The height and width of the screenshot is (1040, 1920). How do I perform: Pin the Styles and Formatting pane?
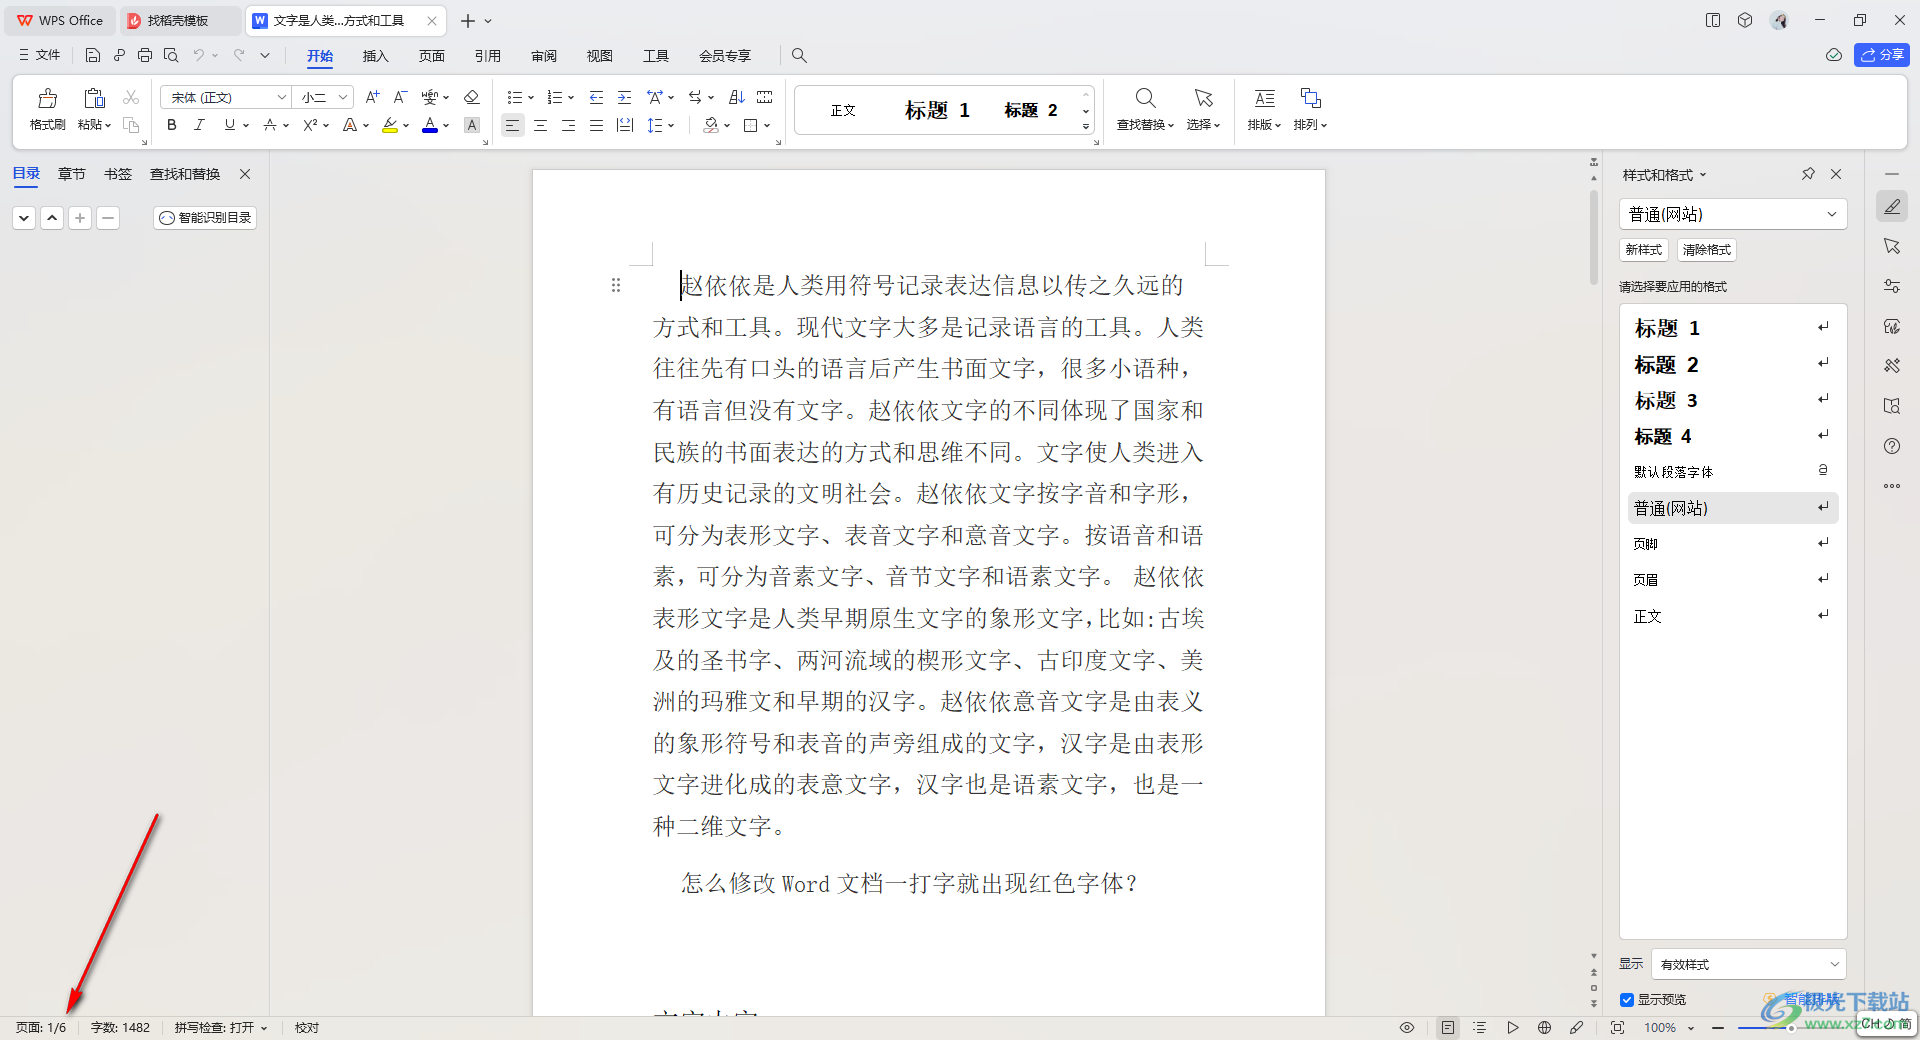1808,174
